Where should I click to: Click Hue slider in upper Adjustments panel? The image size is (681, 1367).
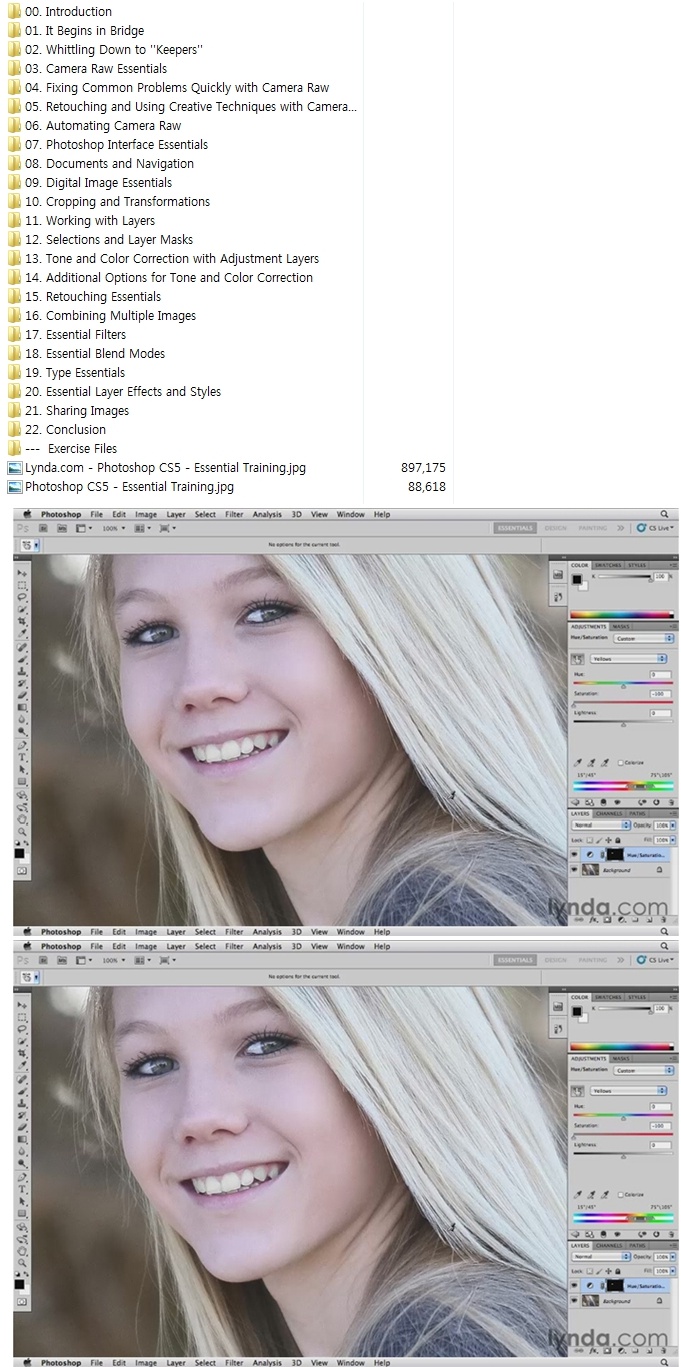[623, 683]
